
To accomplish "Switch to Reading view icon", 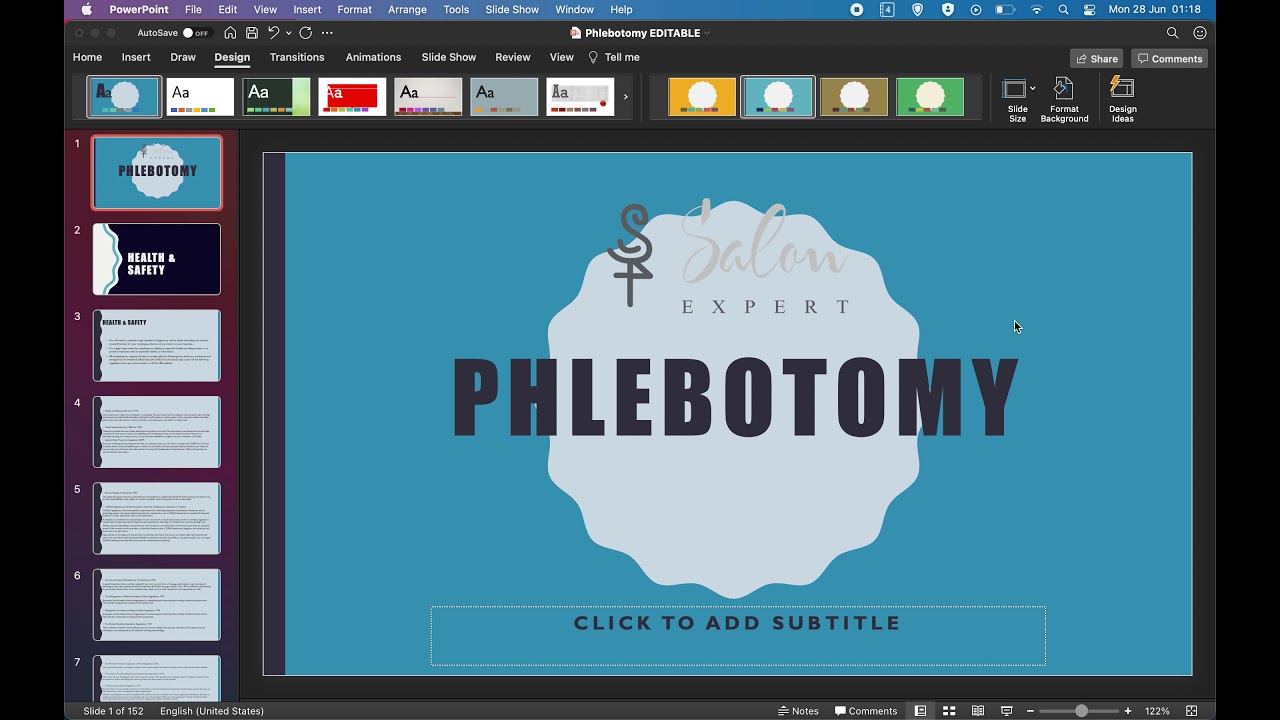I will click(978, 711).
